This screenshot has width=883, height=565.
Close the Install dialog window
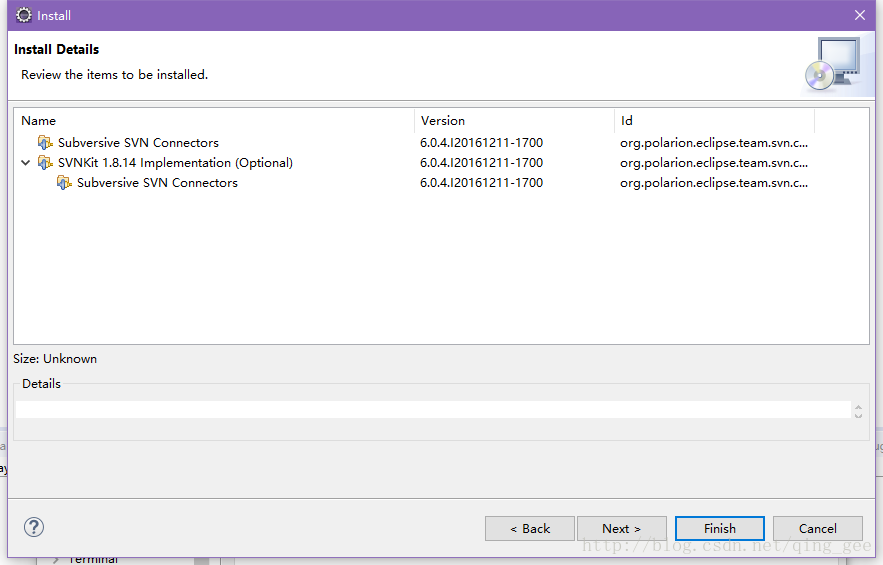coord(860,15)
